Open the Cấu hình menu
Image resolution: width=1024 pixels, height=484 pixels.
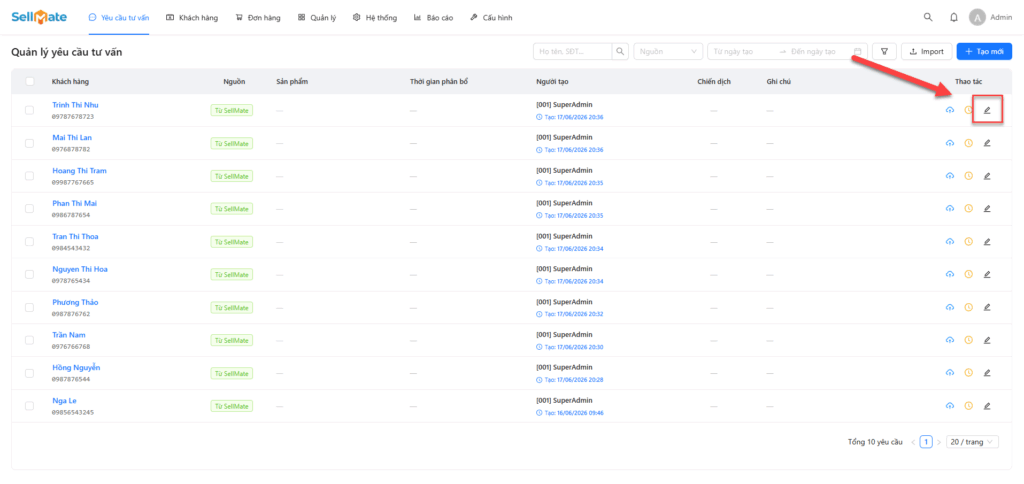point(491,18)
